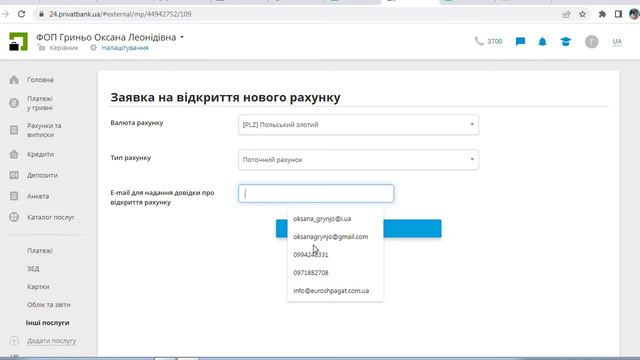Open the notifications bell icon
640x360 pixels.
click(542, 42)
